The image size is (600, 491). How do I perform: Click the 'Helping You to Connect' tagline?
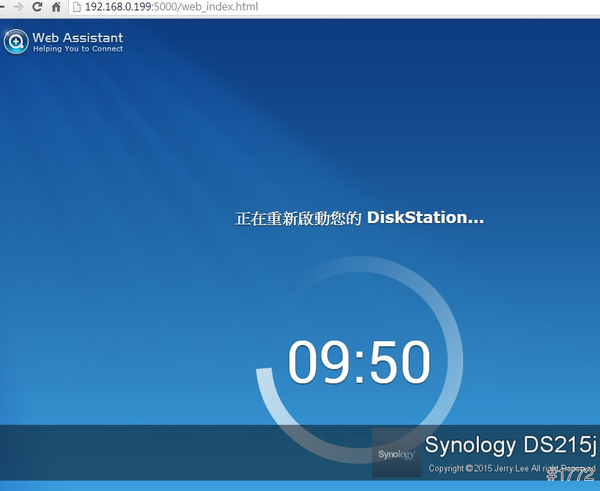(x=78, y=49)
